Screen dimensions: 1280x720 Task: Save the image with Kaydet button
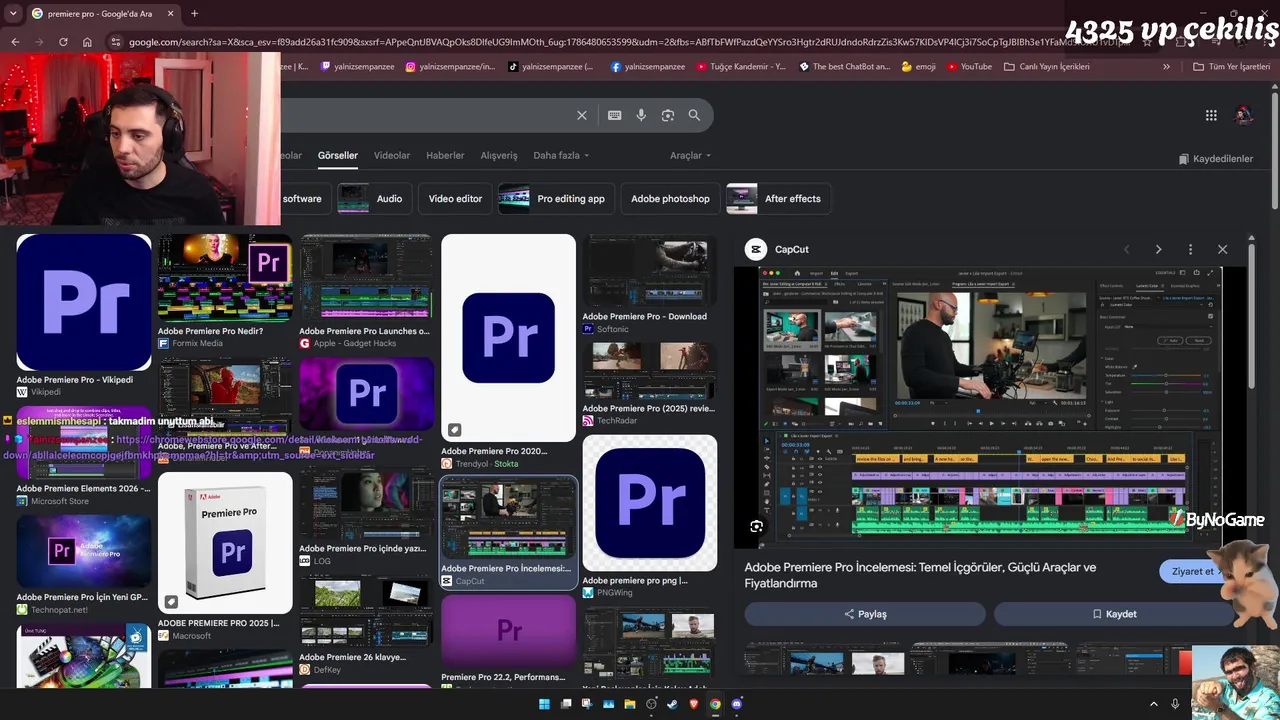tap(1113, 614)
